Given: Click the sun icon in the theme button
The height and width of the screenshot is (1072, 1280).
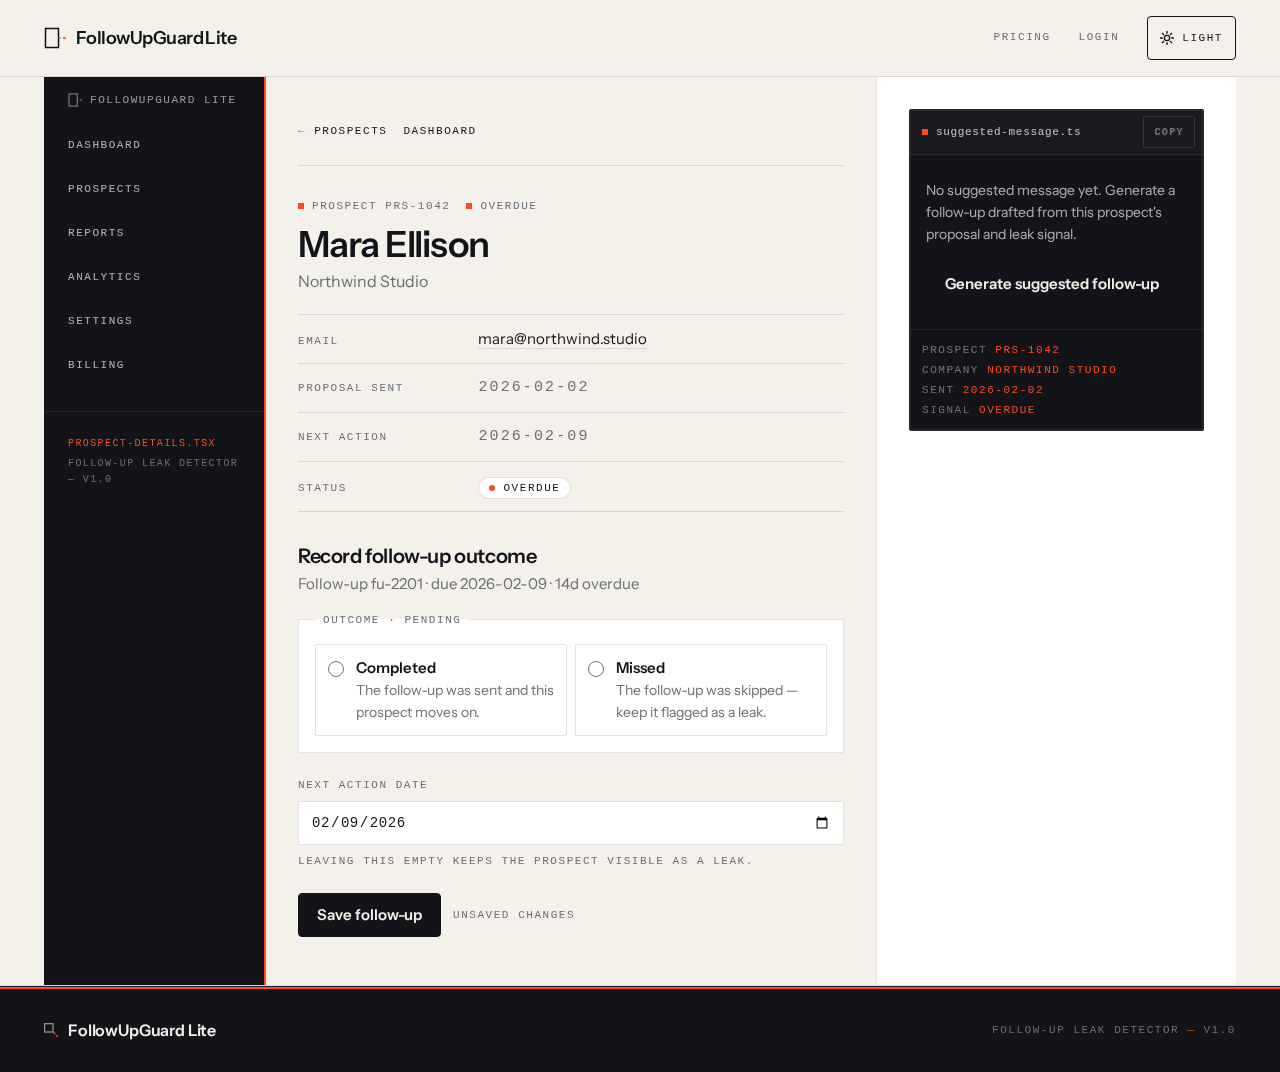Looking at the screenshot, I should [1167, 38].
